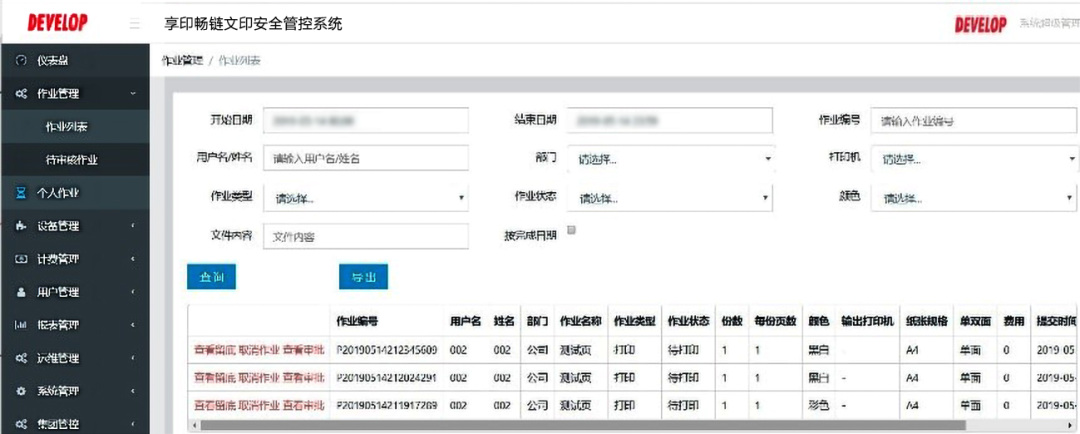Select 作业列表 in the sidebar submenu

coord(67,127)
